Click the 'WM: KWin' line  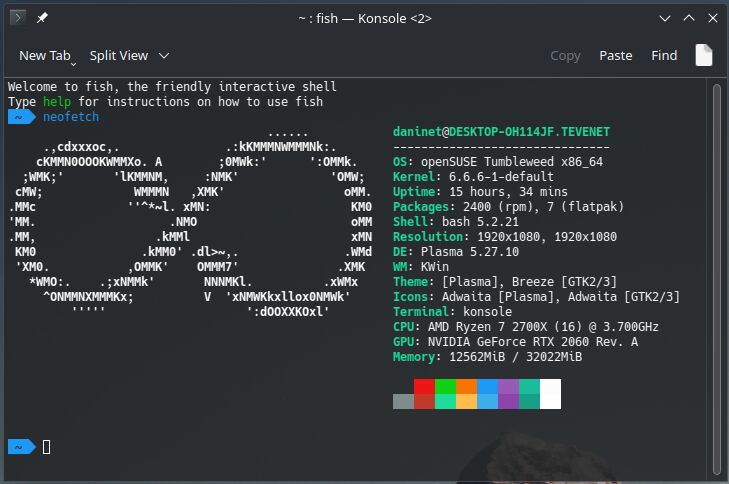click(421, 266)
